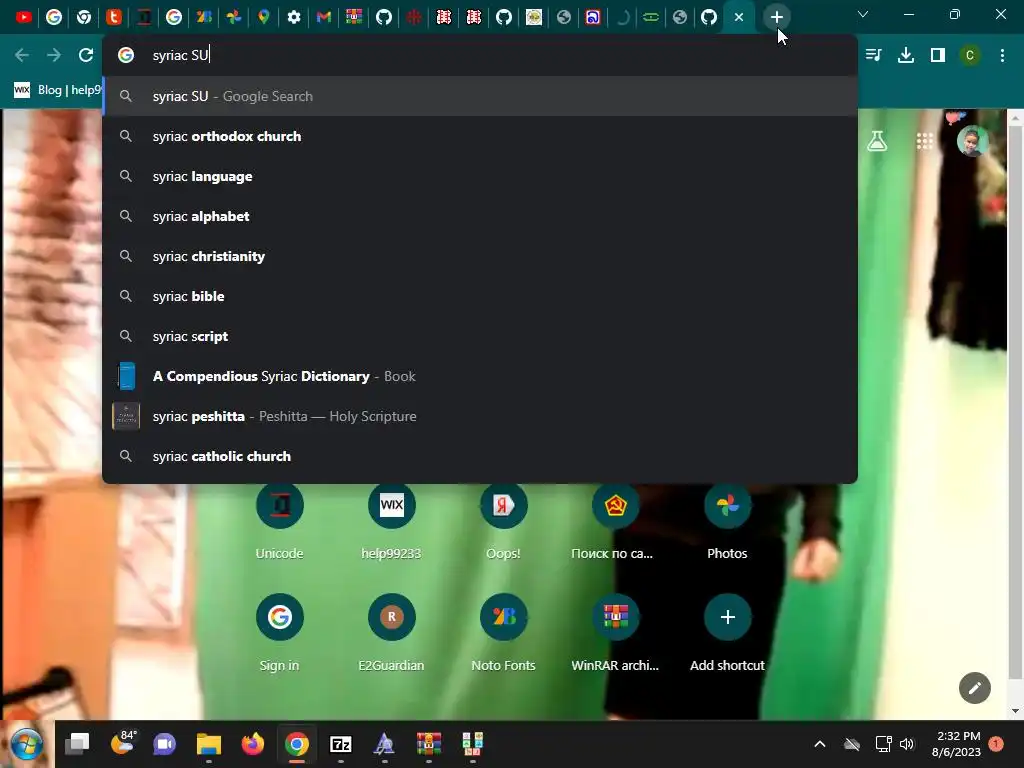The height and width of the screenshot is (768, 1024).
Task: Open the Unicode shortcut
Action: [x=280, y=522]
